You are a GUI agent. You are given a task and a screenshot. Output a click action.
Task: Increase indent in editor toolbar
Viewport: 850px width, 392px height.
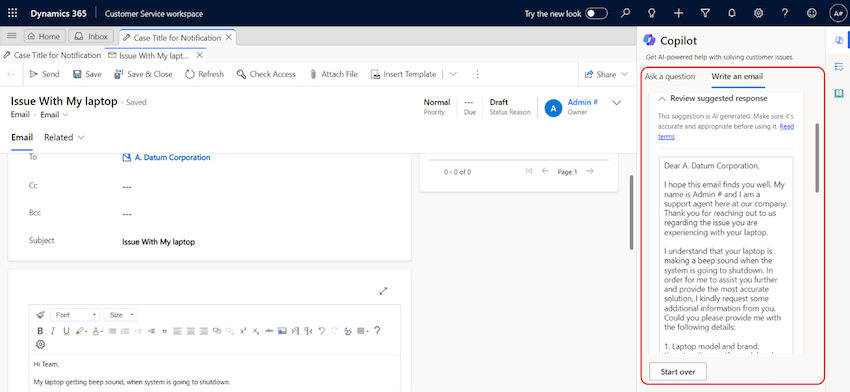point(151,331)
